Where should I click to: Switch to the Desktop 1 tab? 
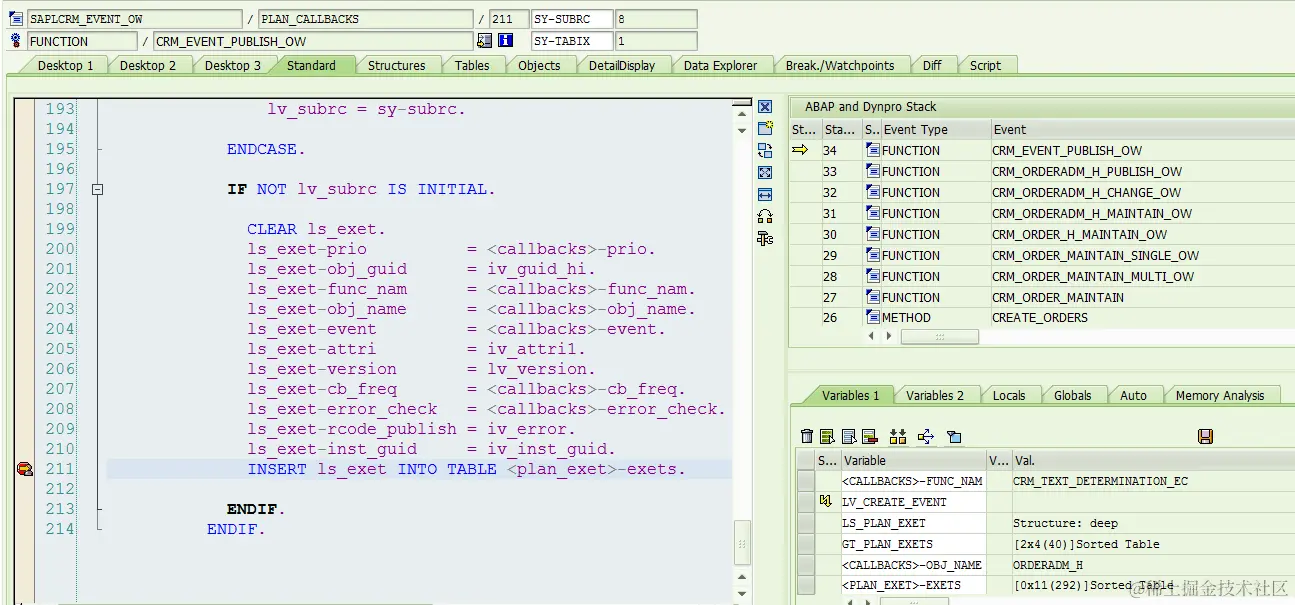[65, 65]
